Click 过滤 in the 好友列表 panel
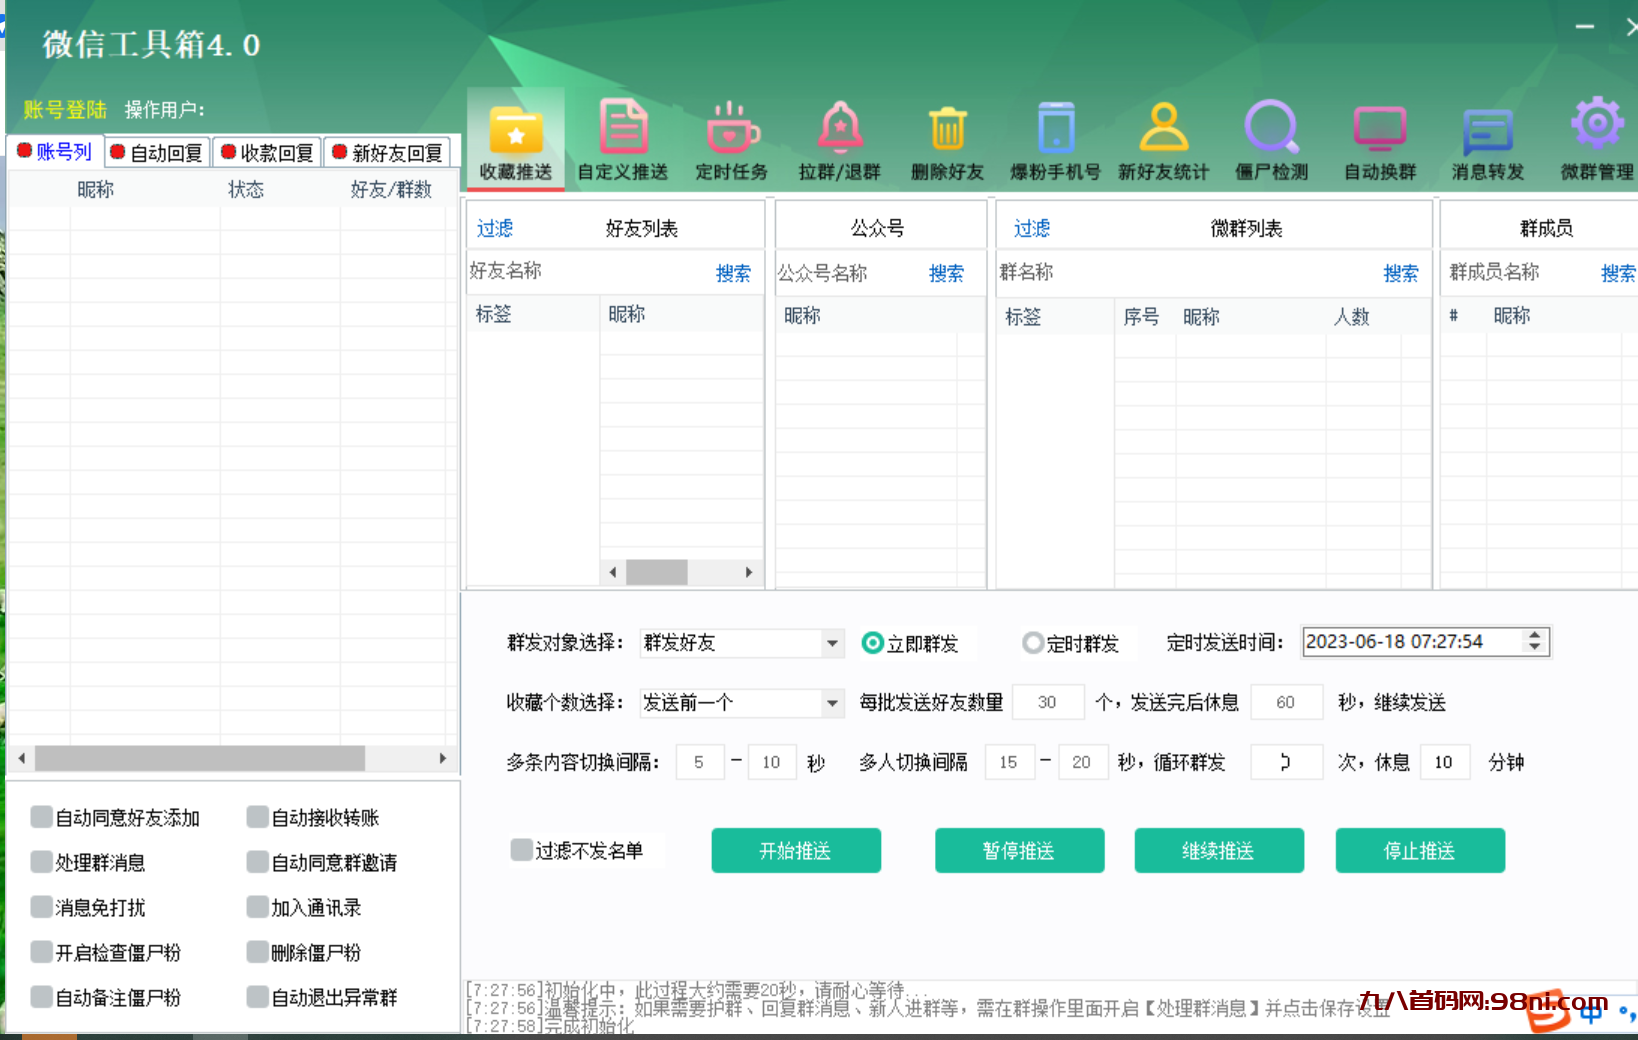 tap(495, 228)
